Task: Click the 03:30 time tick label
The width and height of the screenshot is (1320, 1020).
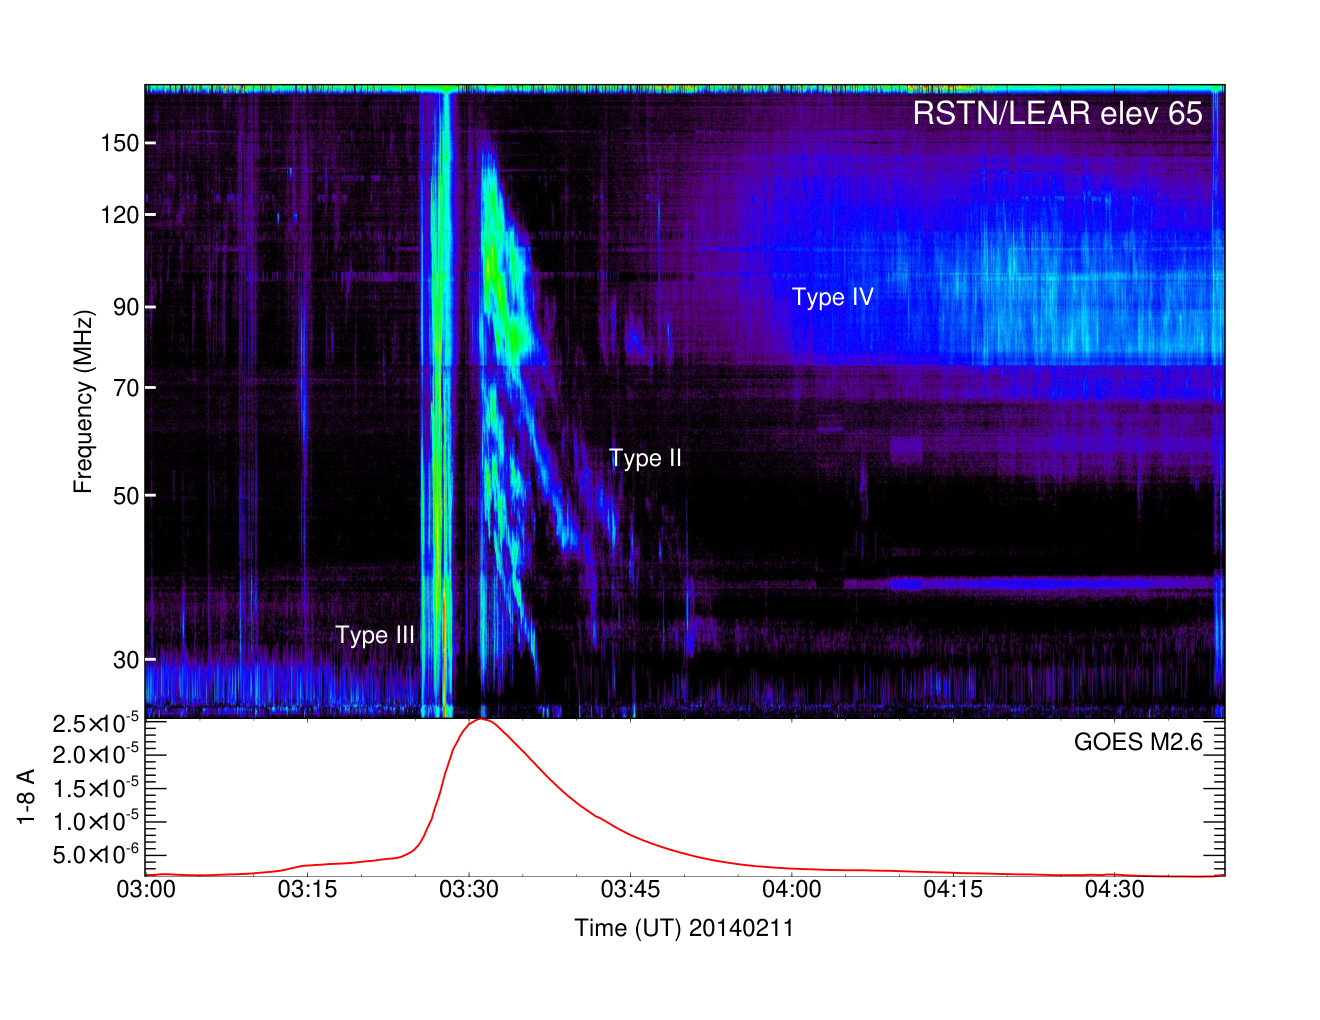Action: pos(469,889)
